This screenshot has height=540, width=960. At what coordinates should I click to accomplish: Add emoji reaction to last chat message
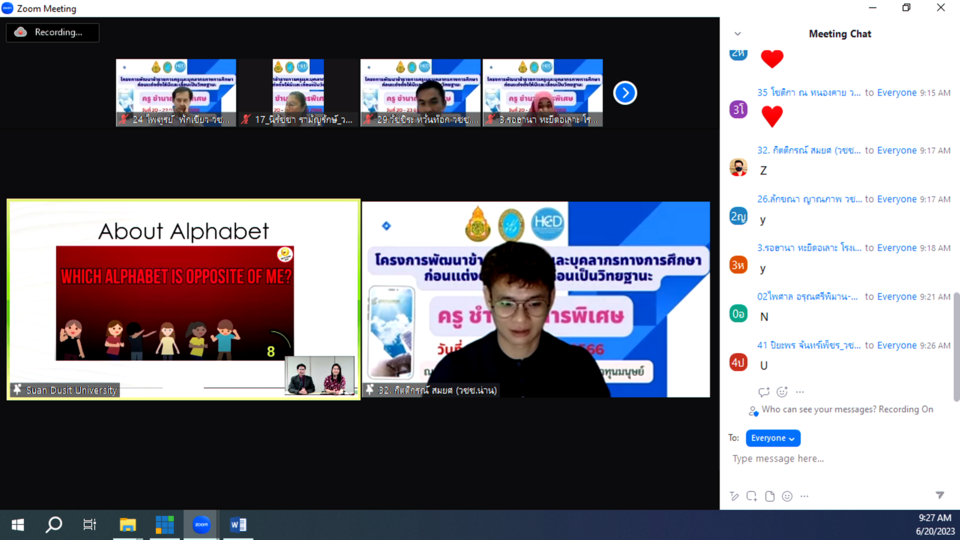point(782,392)
